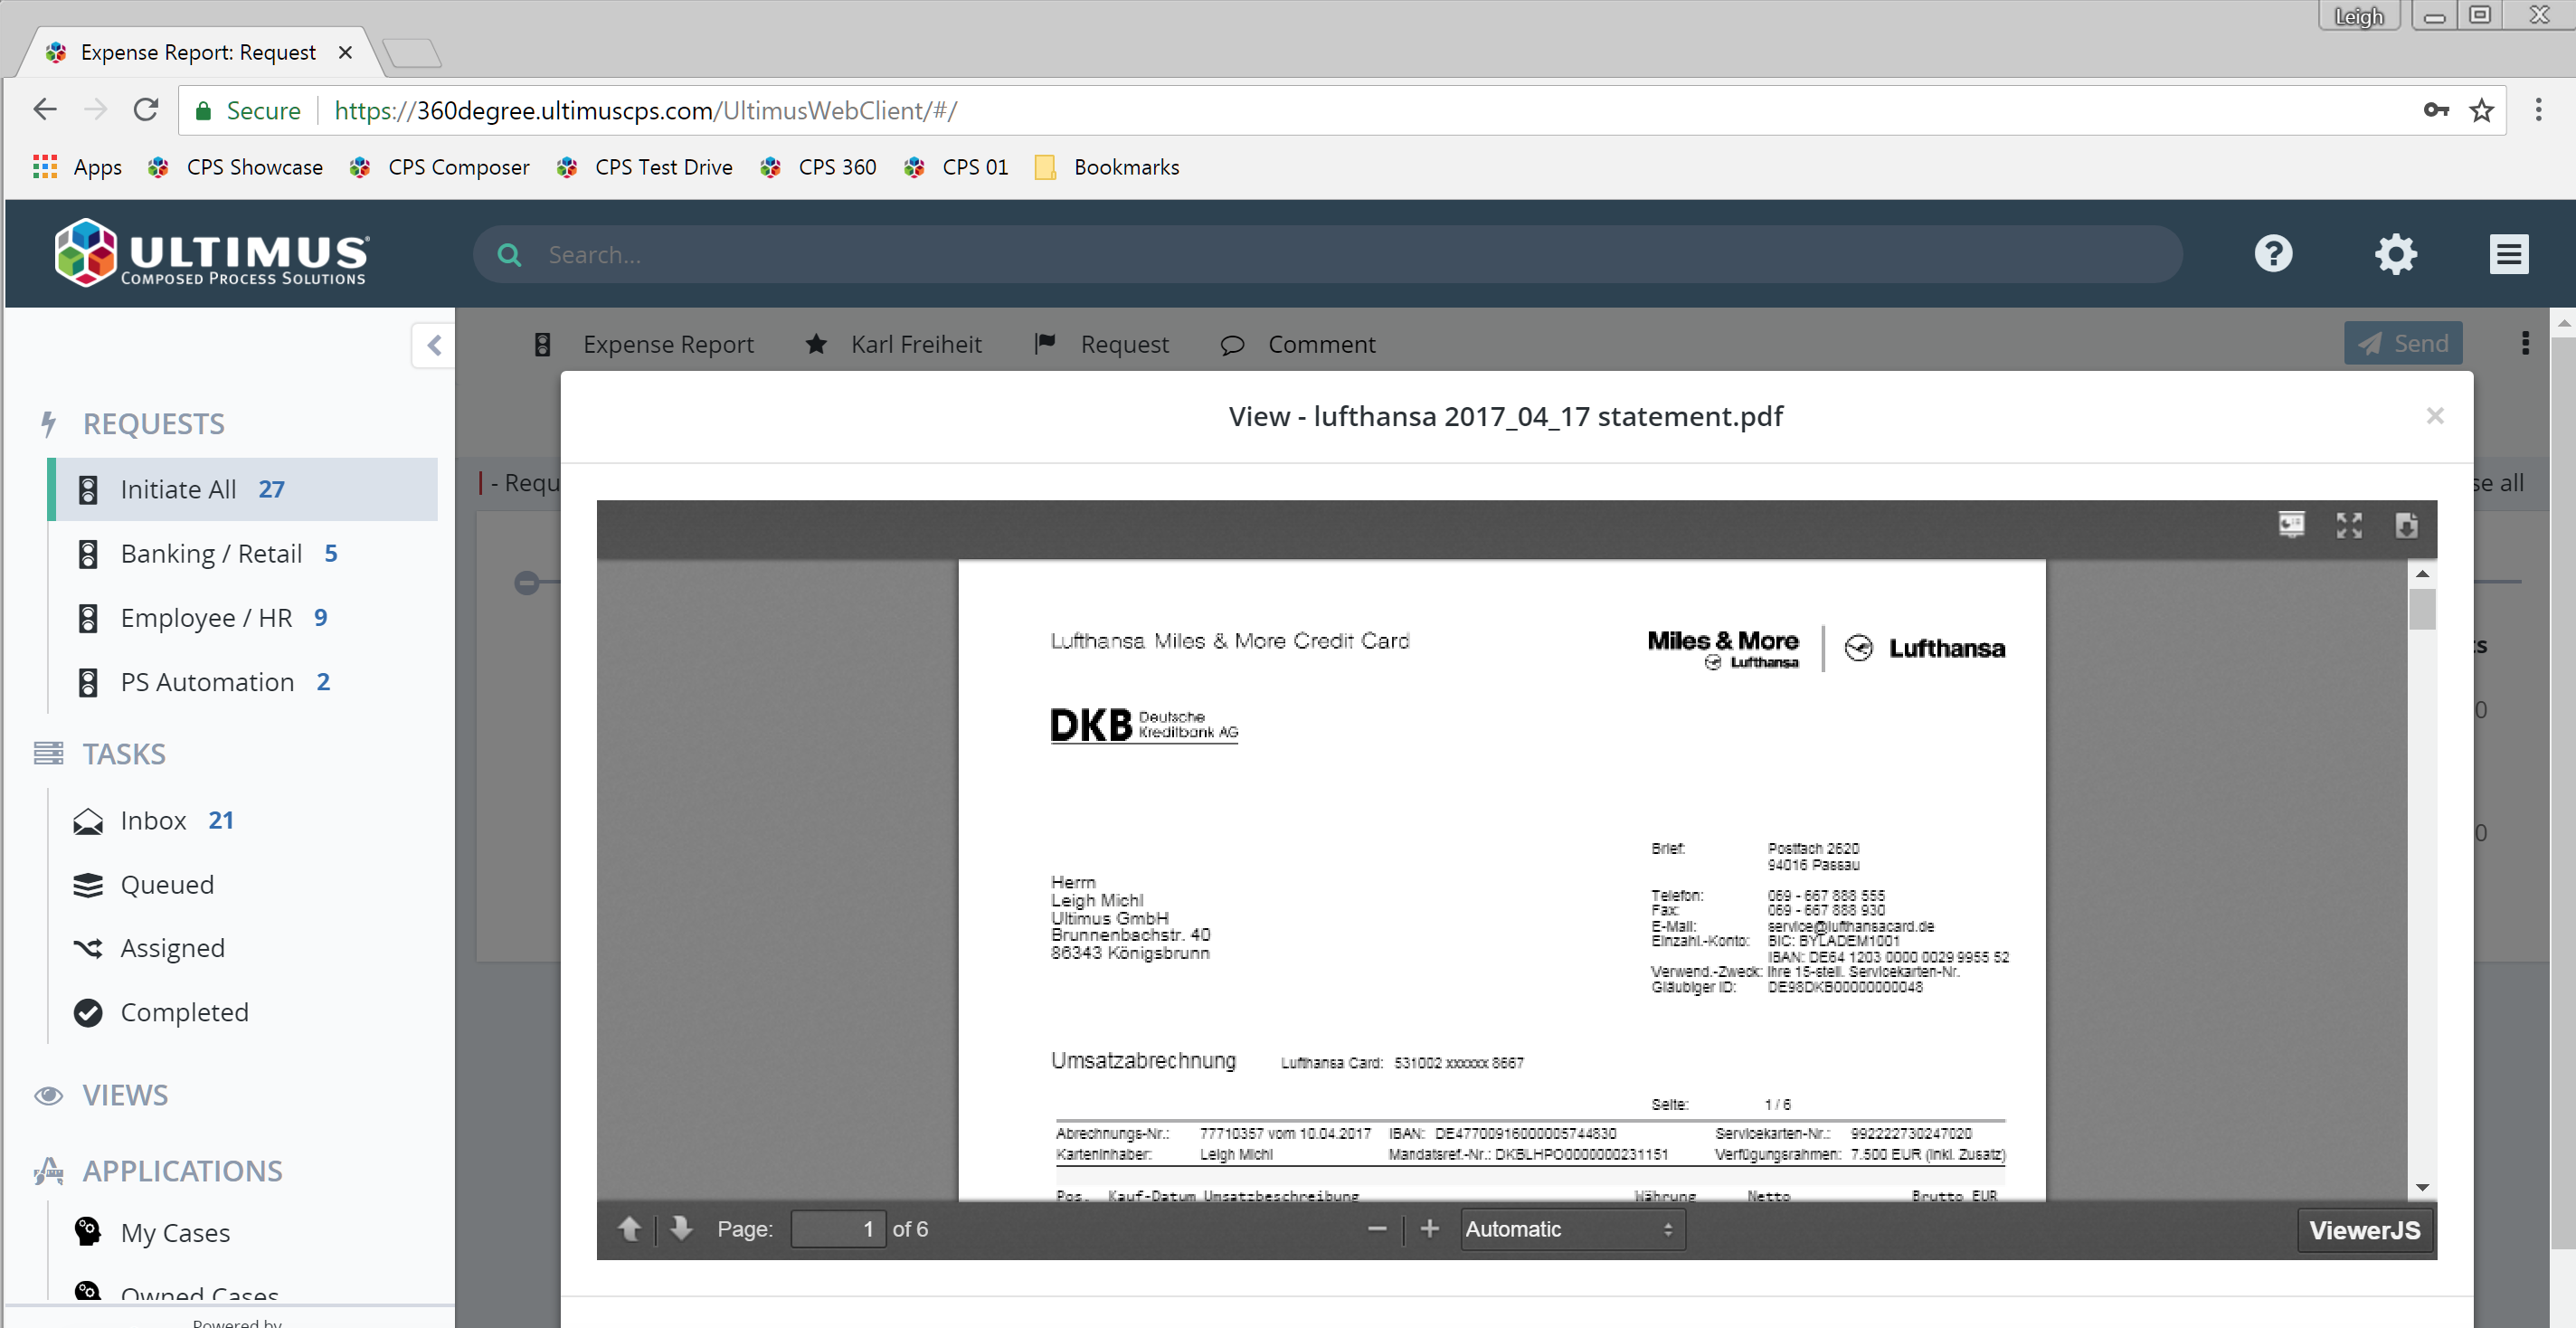Image resolution: width=2576 pixels, height=1328 pixels.
Task: Select Initiate All in Requests
Action: (243, 489)
